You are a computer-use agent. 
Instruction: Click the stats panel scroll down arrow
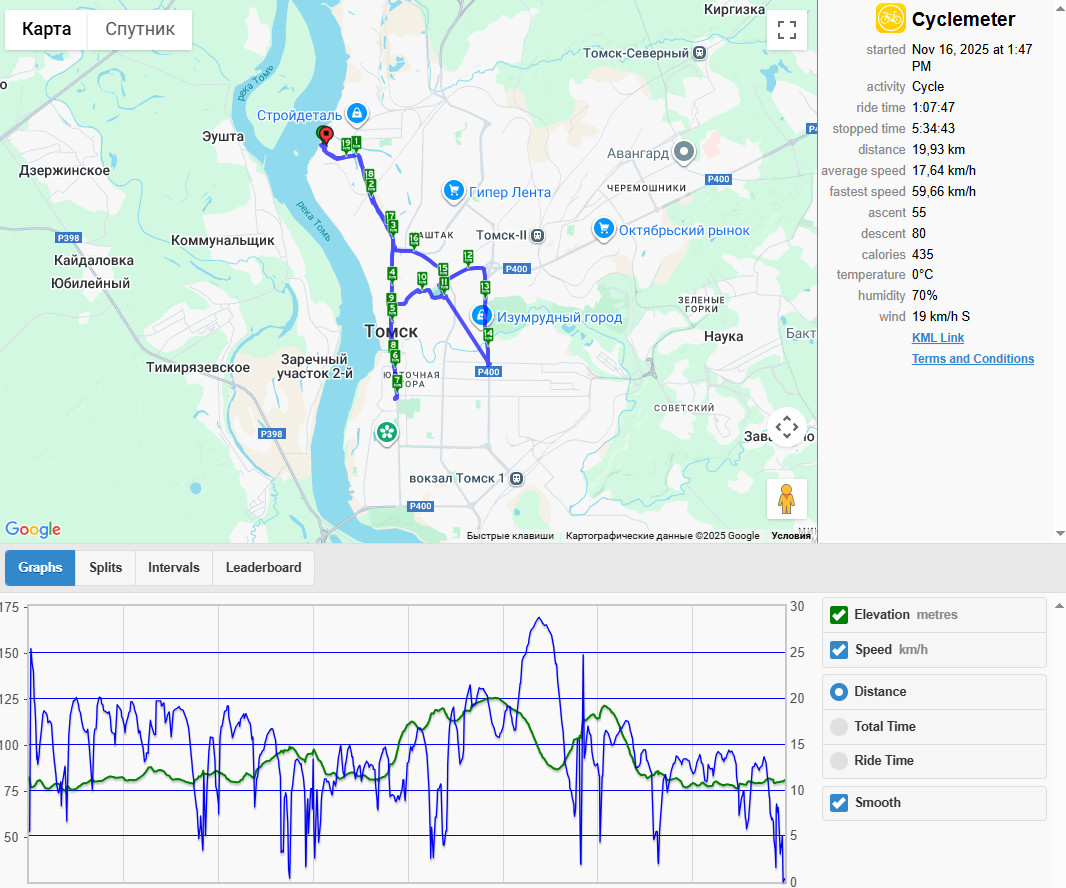1060,534
